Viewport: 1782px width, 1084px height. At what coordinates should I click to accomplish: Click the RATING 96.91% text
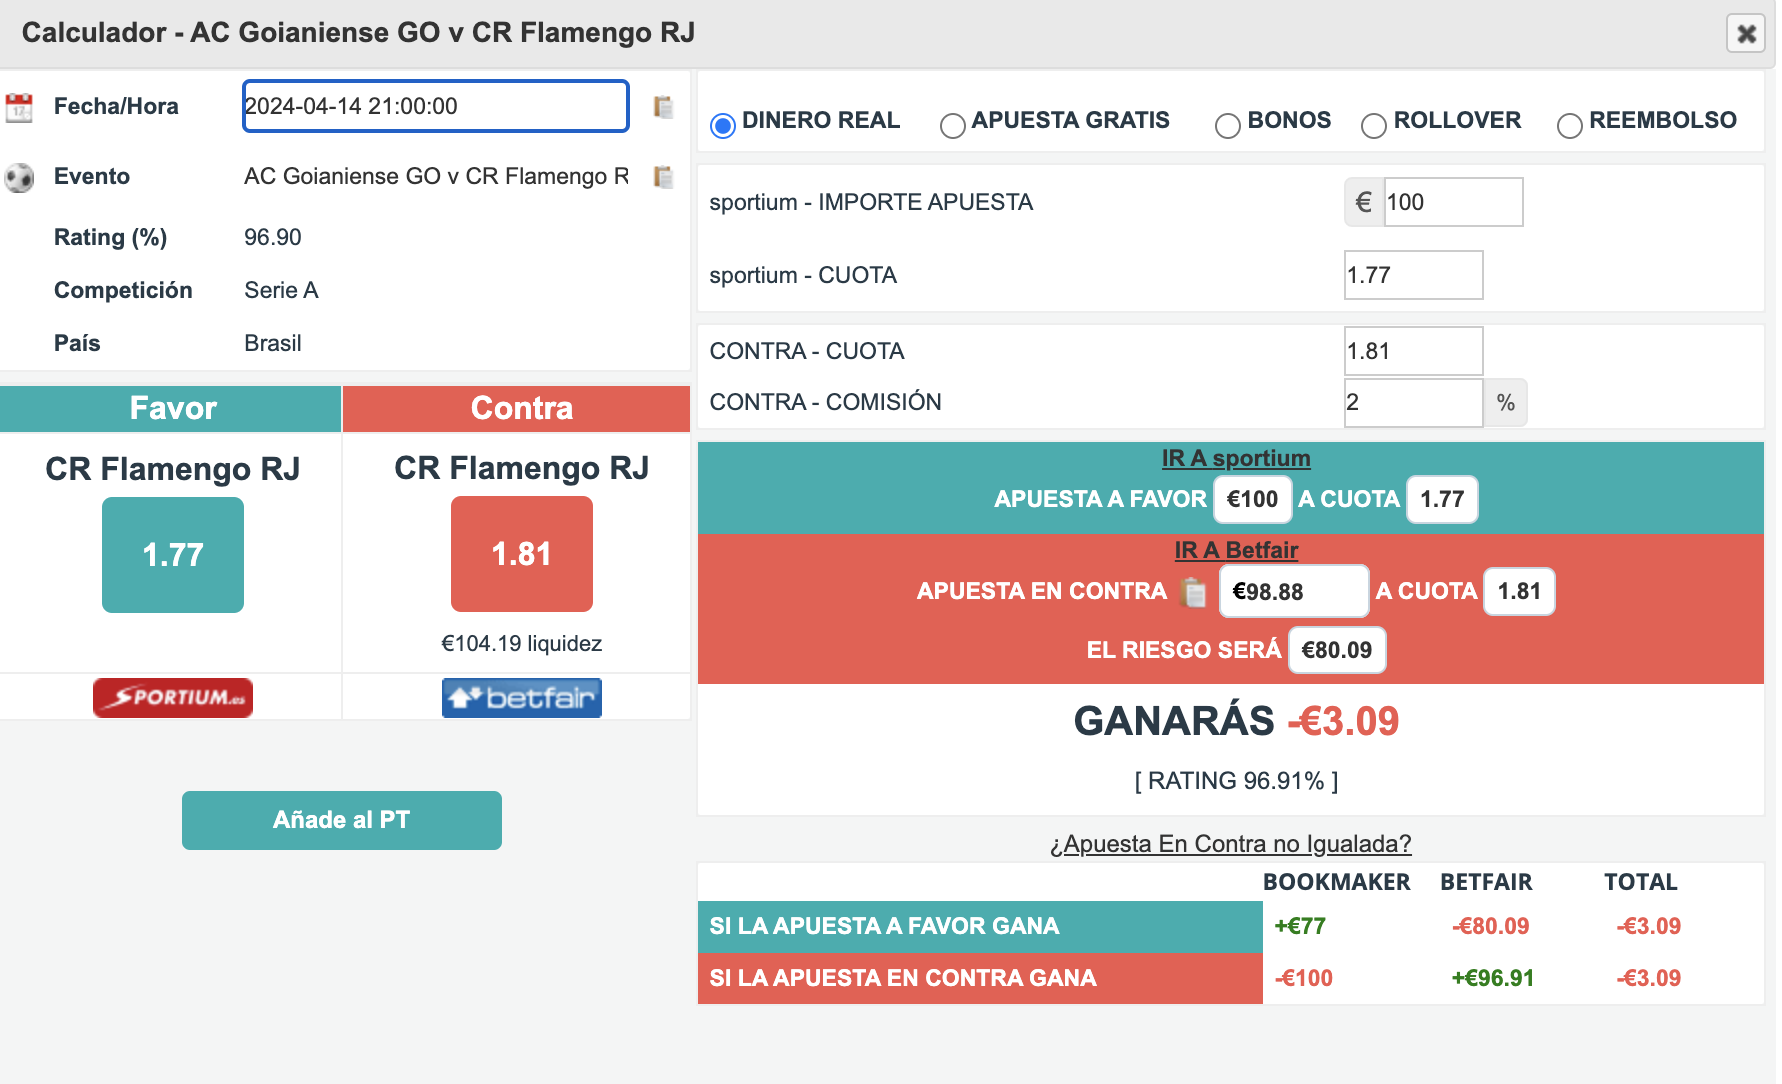point(1236,781)
